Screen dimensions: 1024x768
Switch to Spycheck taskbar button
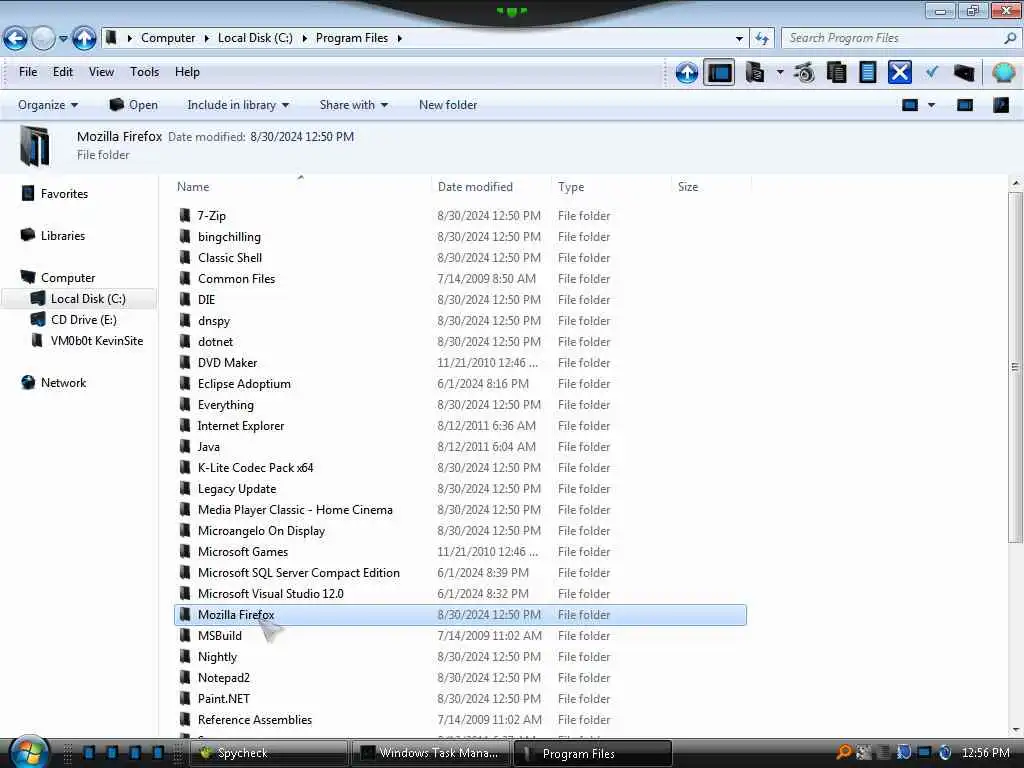(x=268, y=753)
